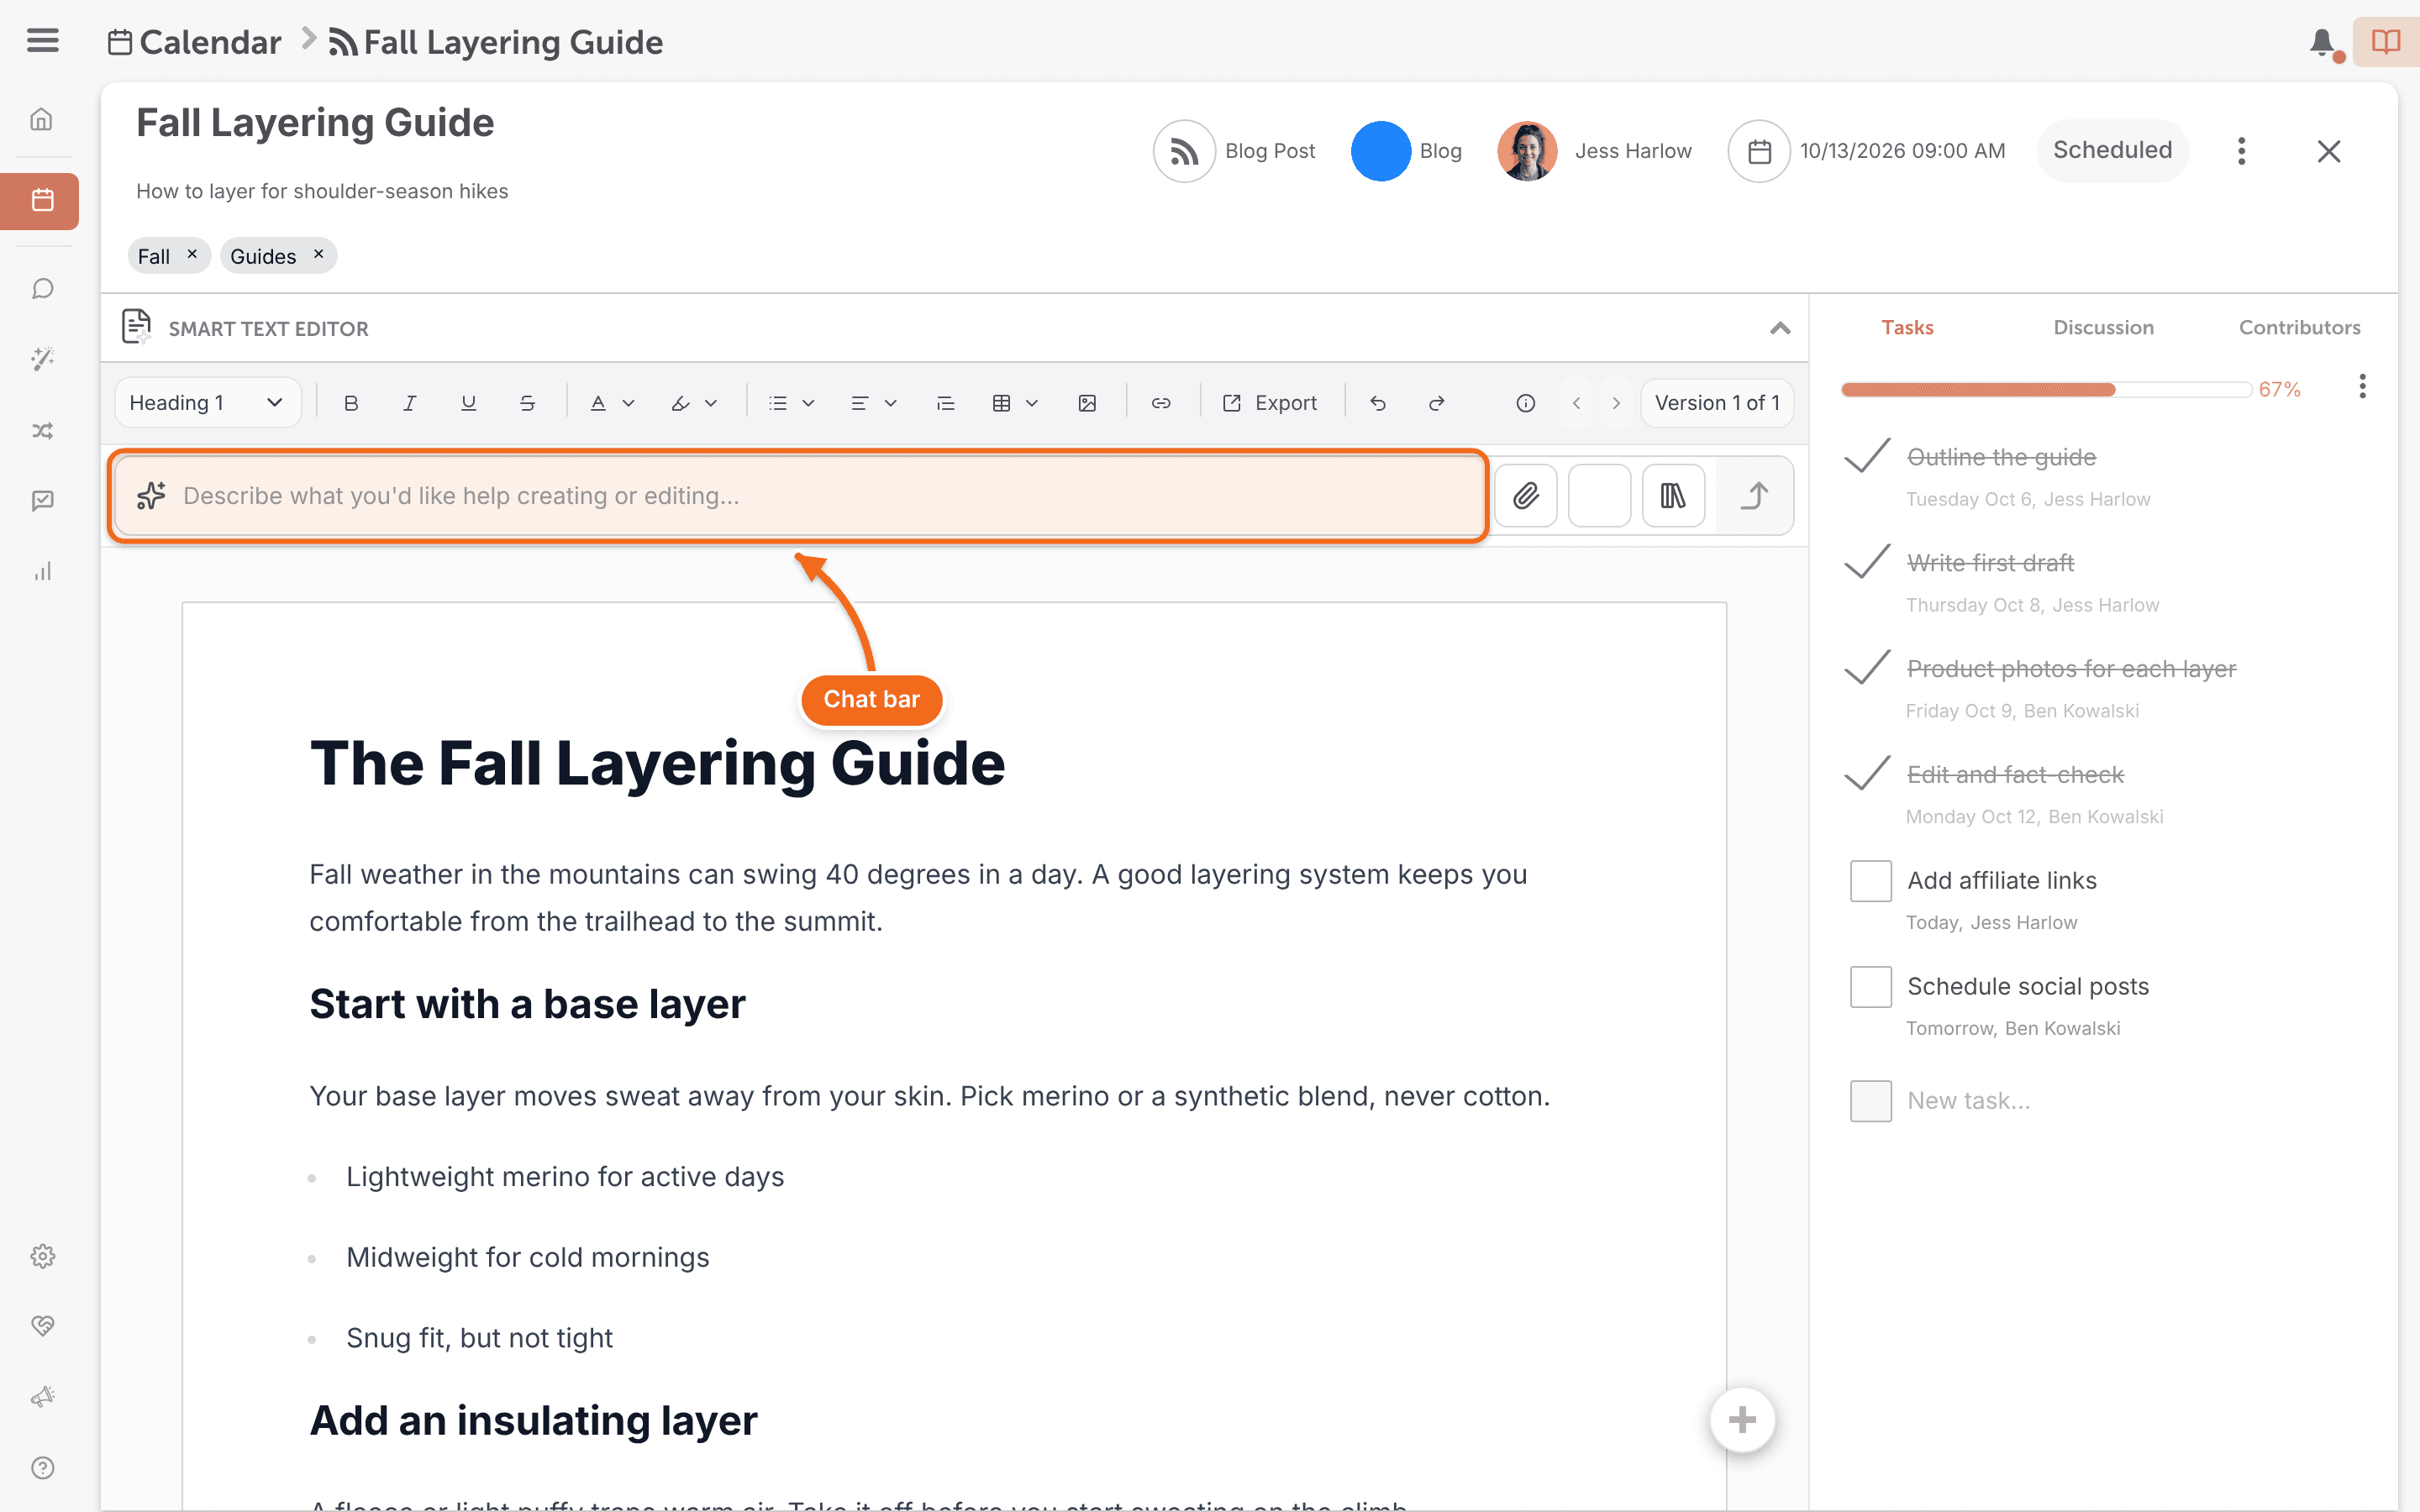Uncheck the Outline the guide task

tap(1867, 456)
